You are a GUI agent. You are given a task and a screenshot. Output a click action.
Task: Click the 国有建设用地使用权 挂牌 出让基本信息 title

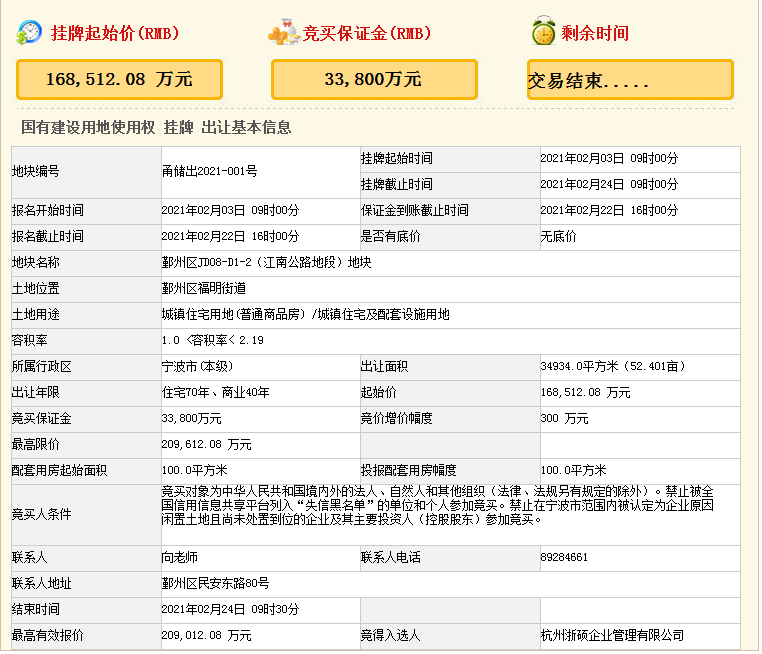tap(156, 127)
